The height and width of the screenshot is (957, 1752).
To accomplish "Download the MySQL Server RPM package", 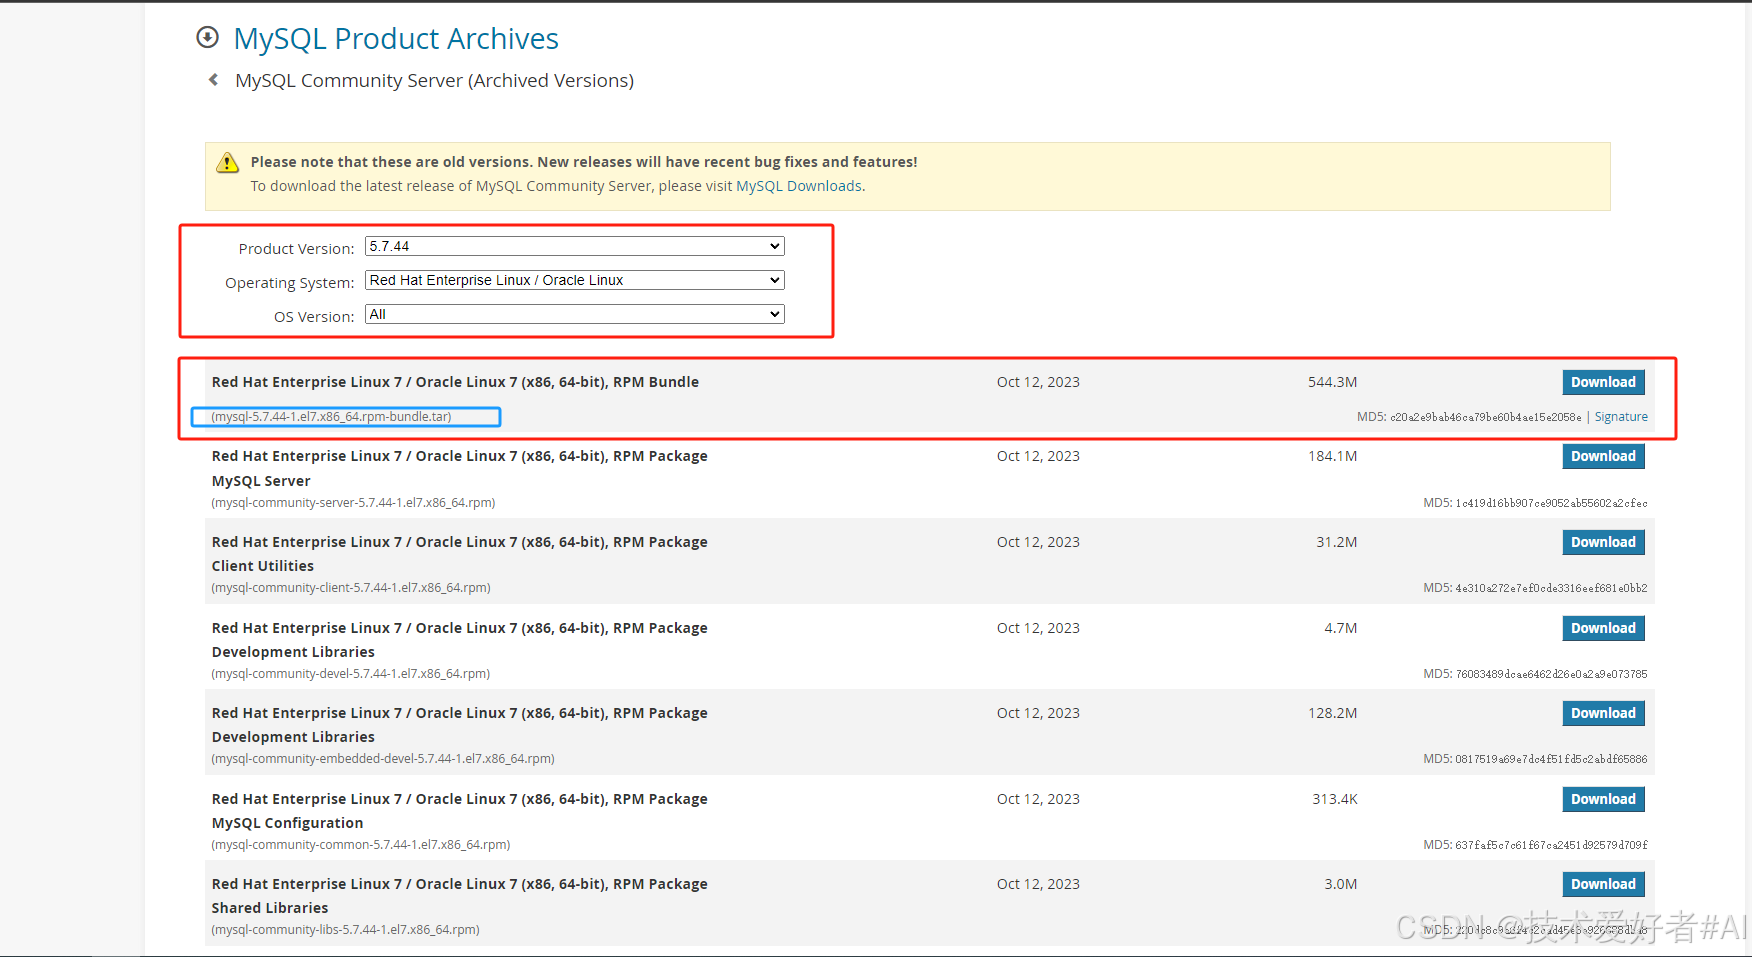I will coord(1602,456).
